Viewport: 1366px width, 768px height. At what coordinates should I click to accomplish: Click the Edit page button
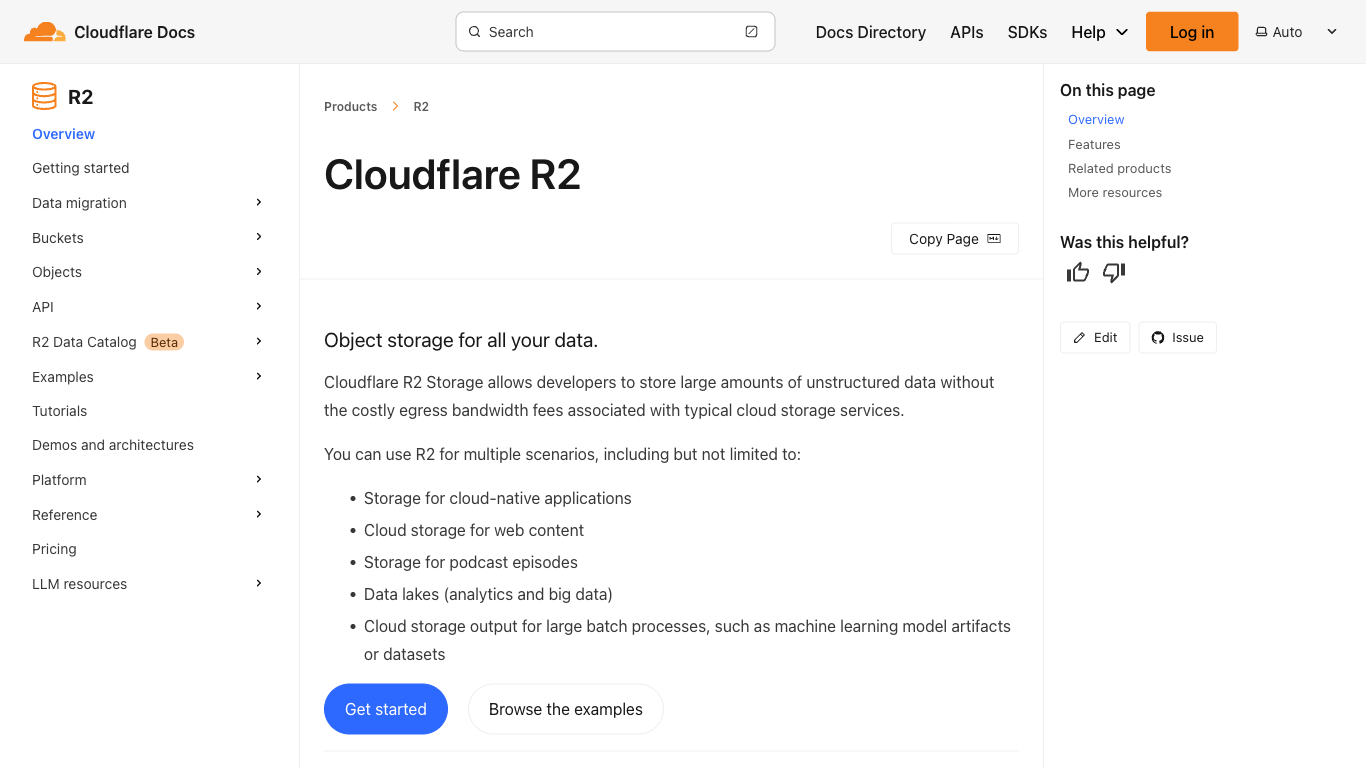[1095, 338]
